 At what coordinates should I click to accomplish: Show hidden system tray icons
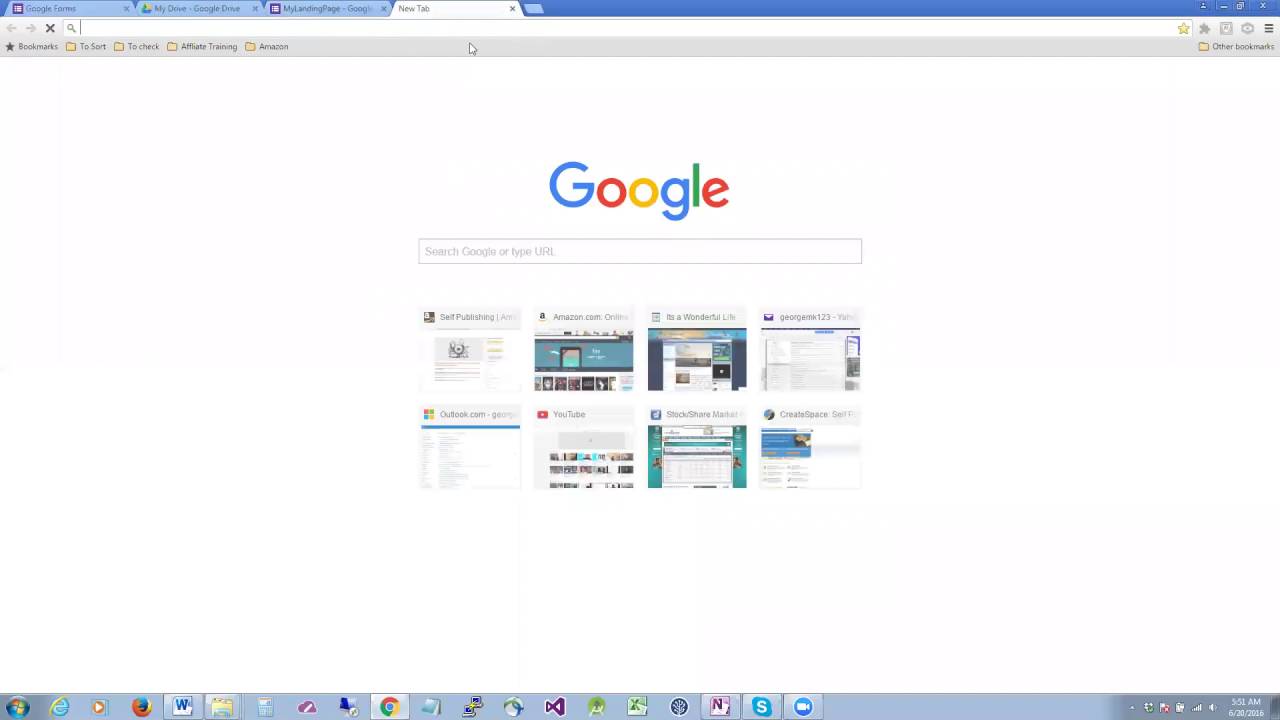[x=1132, y=708]
